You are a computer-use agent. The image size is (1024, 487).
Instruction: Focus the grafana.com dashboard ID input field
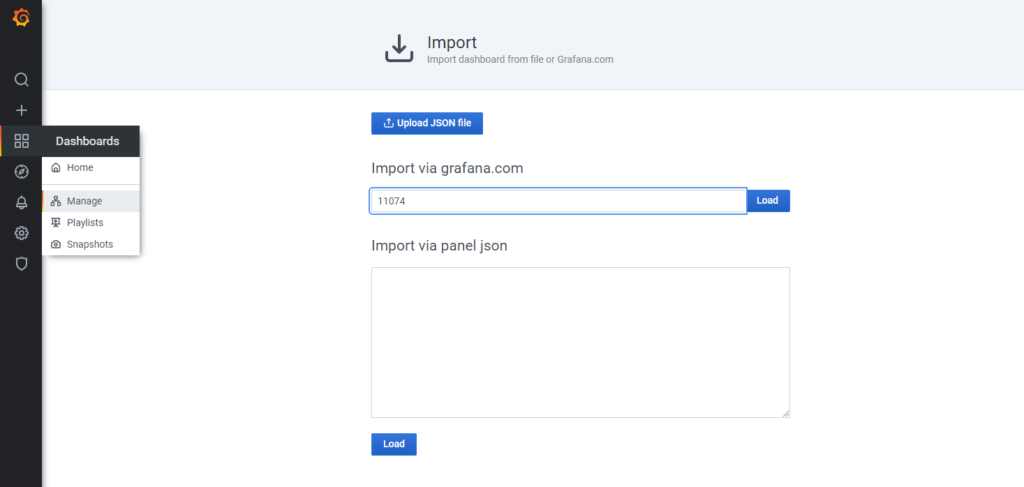(558, 201)
